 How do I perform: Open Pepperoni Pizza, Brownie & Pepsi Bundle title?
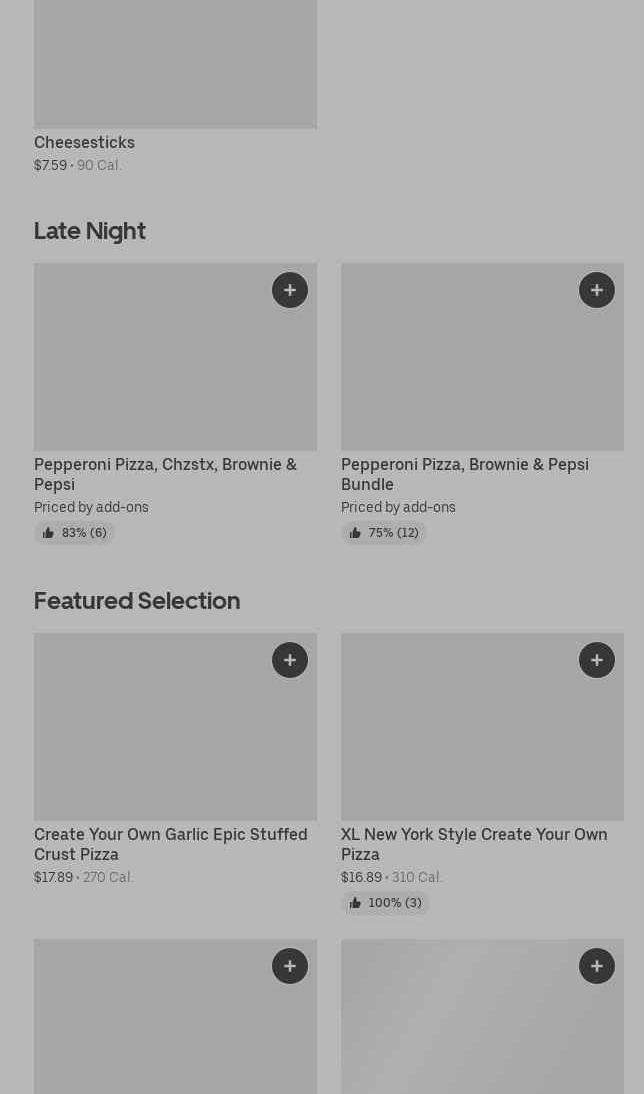tap(465, 474)
